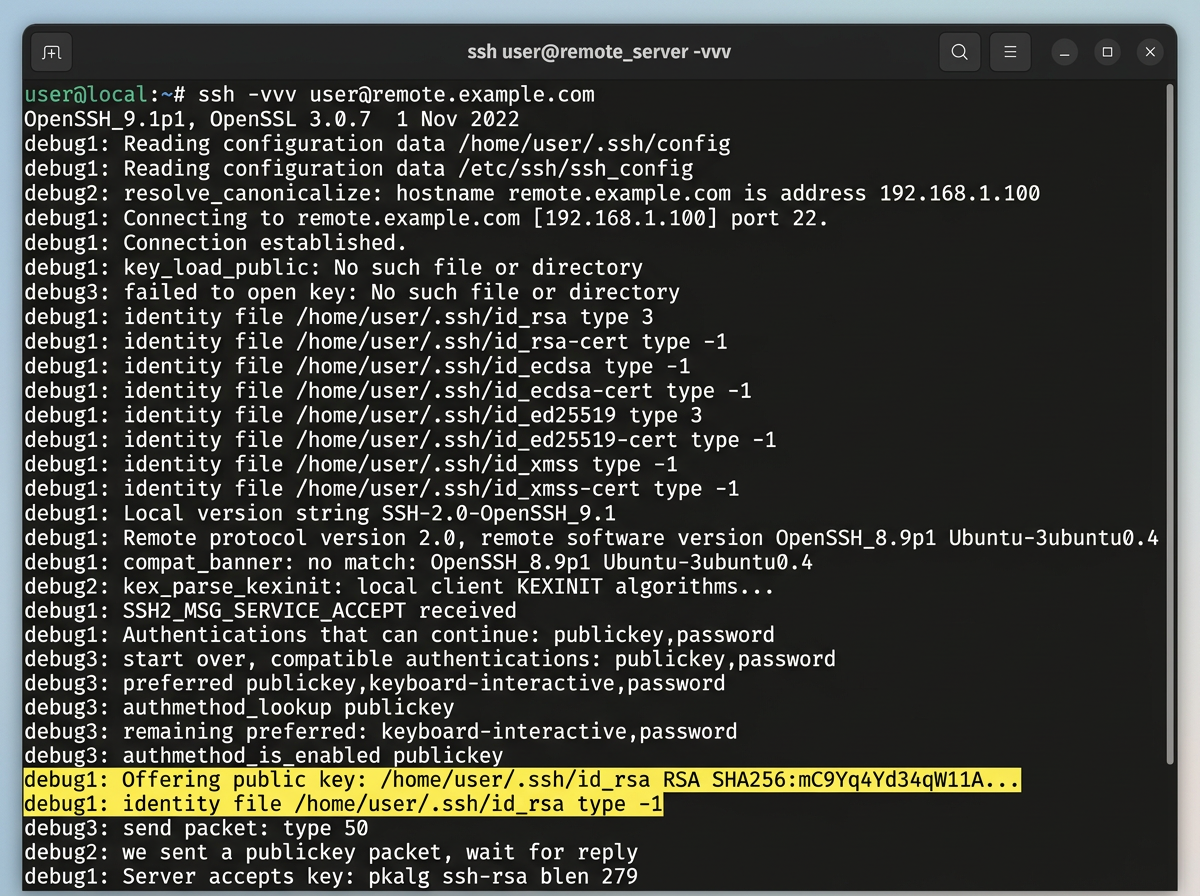The height and width of the screenshot is (896, 1200).
Task: Click the 'we sent a publickey packet' line
Action: tap(333, 853)
